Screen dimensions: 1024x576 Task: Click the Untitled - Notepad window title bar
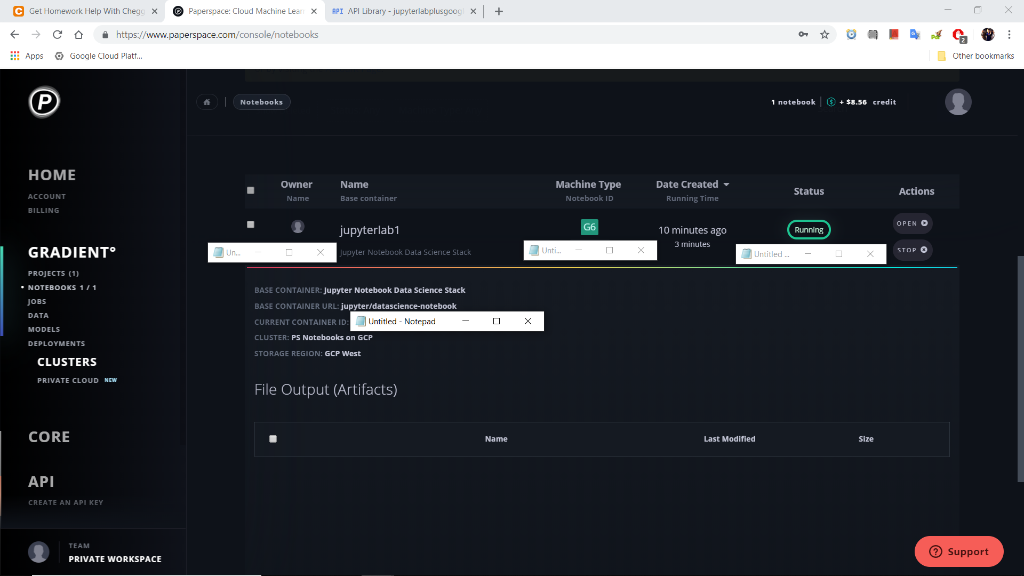click(447, 321)
